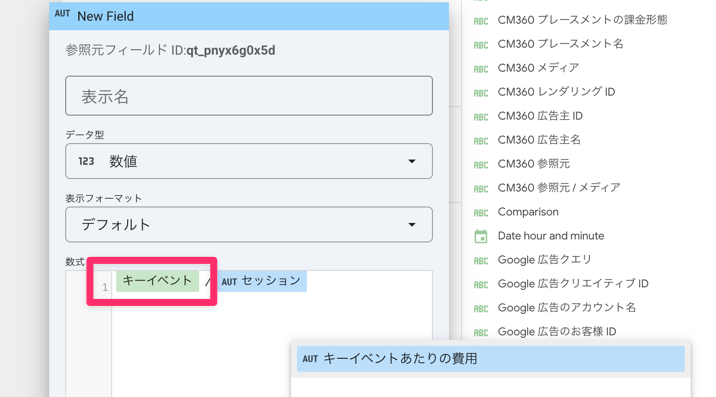Click the 123 number type icon
Screen dimensions: 716x397
tap(86, 161)
